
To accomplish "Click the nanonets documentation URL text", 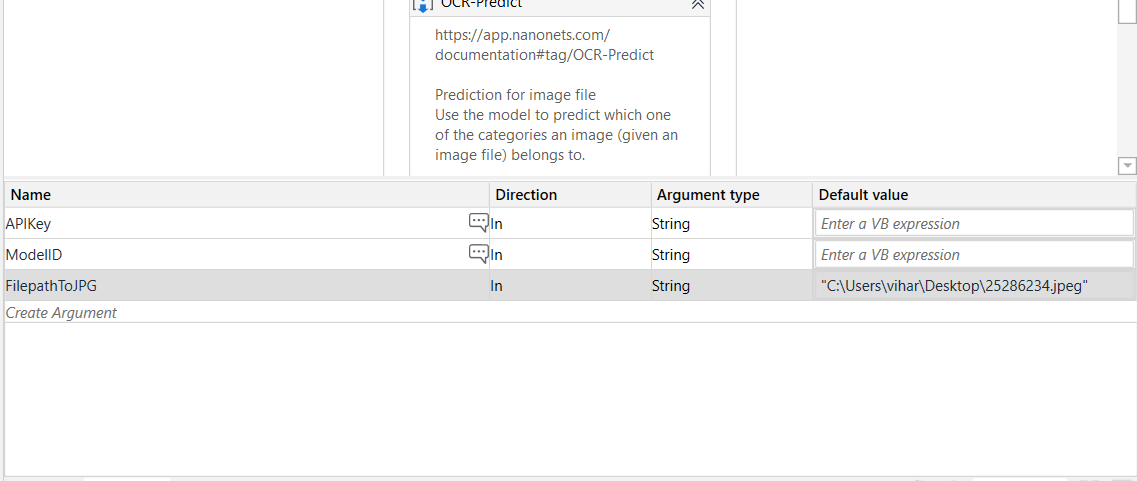I will (x=544, y=45).
